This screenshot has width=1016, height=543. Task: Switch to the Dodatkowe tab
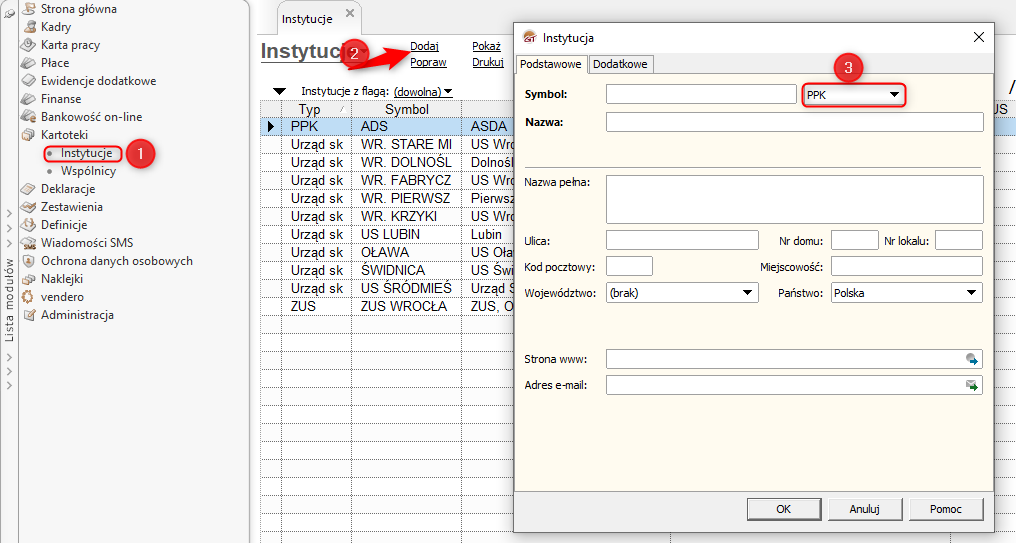pyautogui.click(x=620, y=64)
